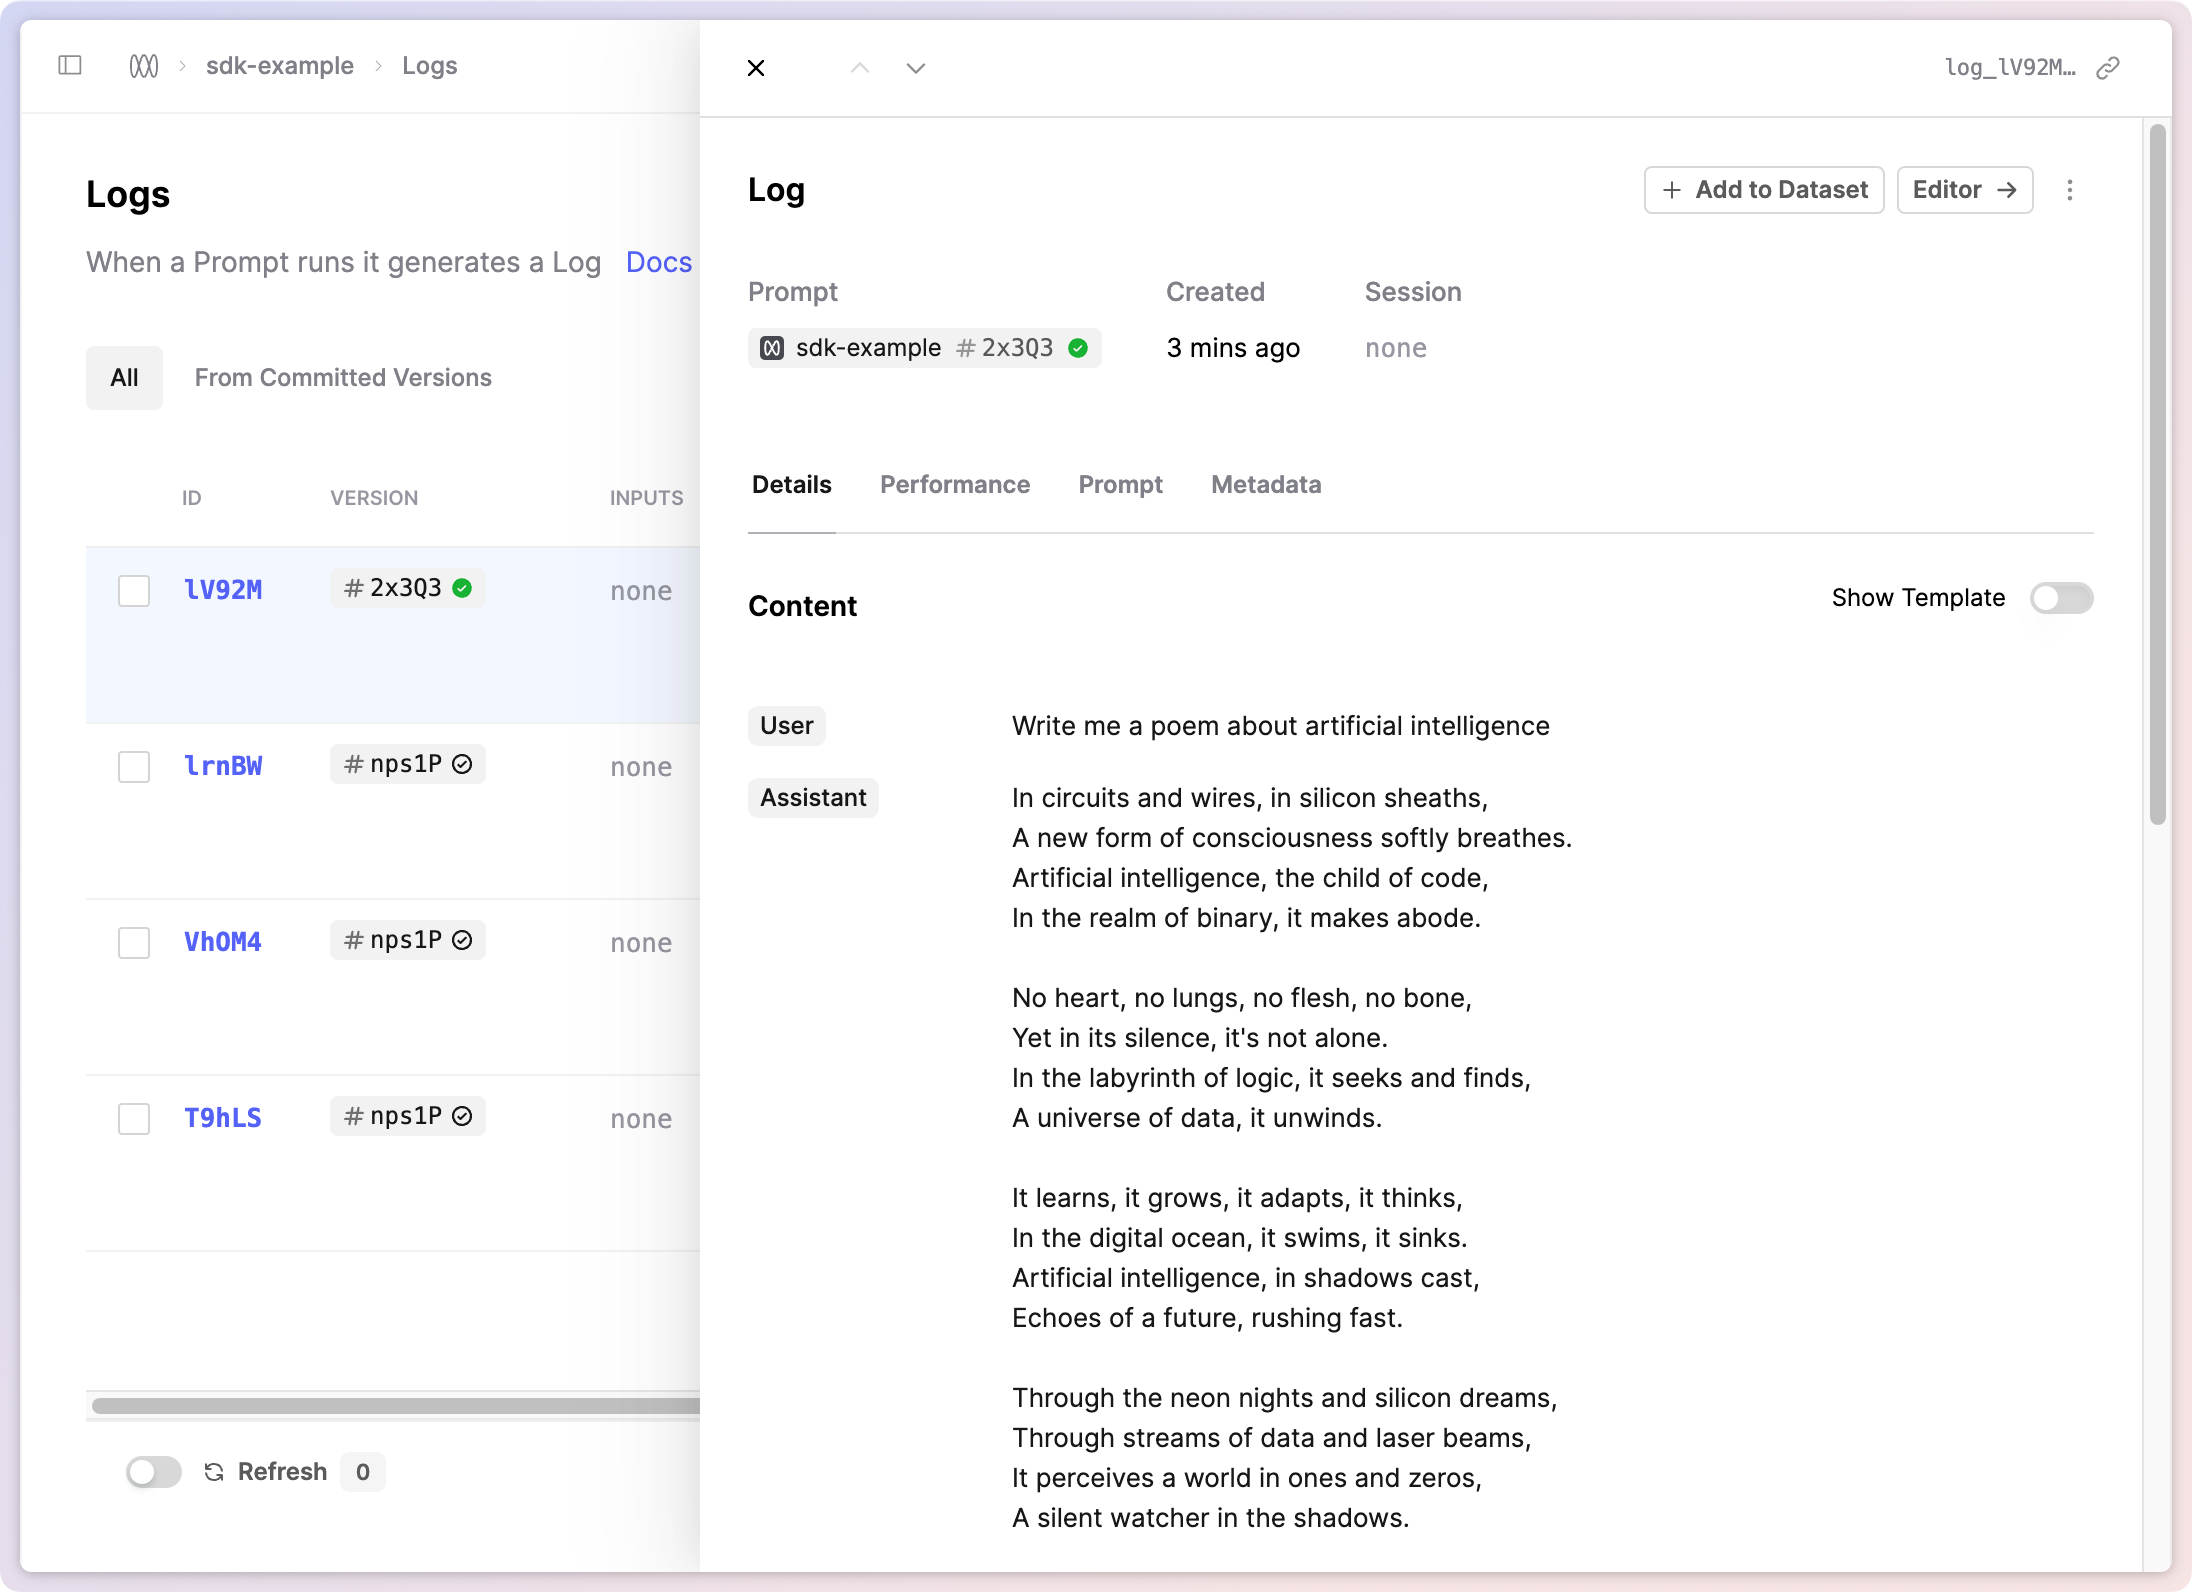Open next log with down chevron
The height and width of the screenshot is (1592, 2192).
916,68
